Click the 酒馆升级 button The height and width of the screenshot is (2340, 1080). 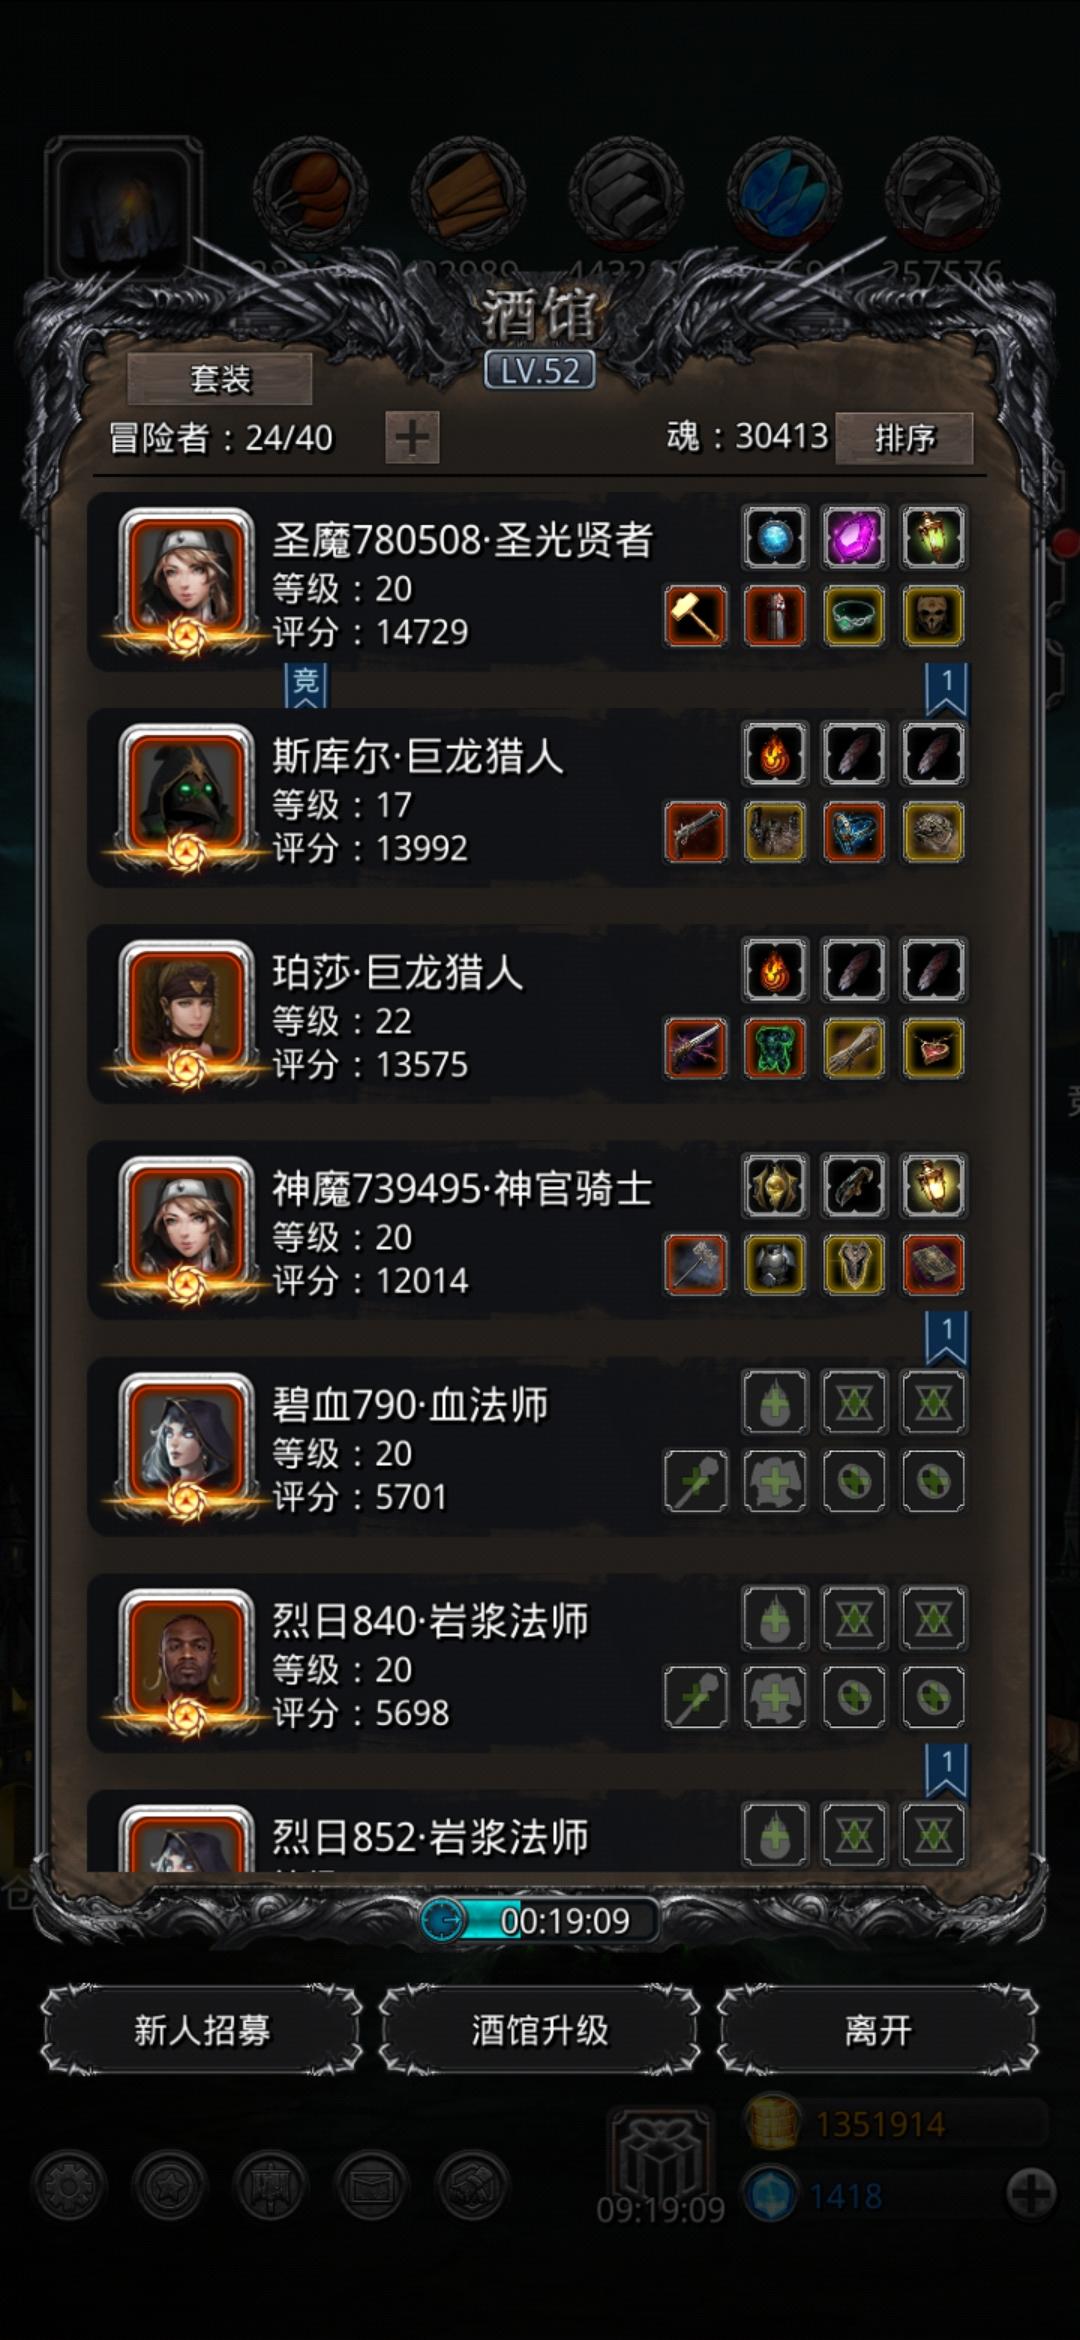(x=540, y=2030)
